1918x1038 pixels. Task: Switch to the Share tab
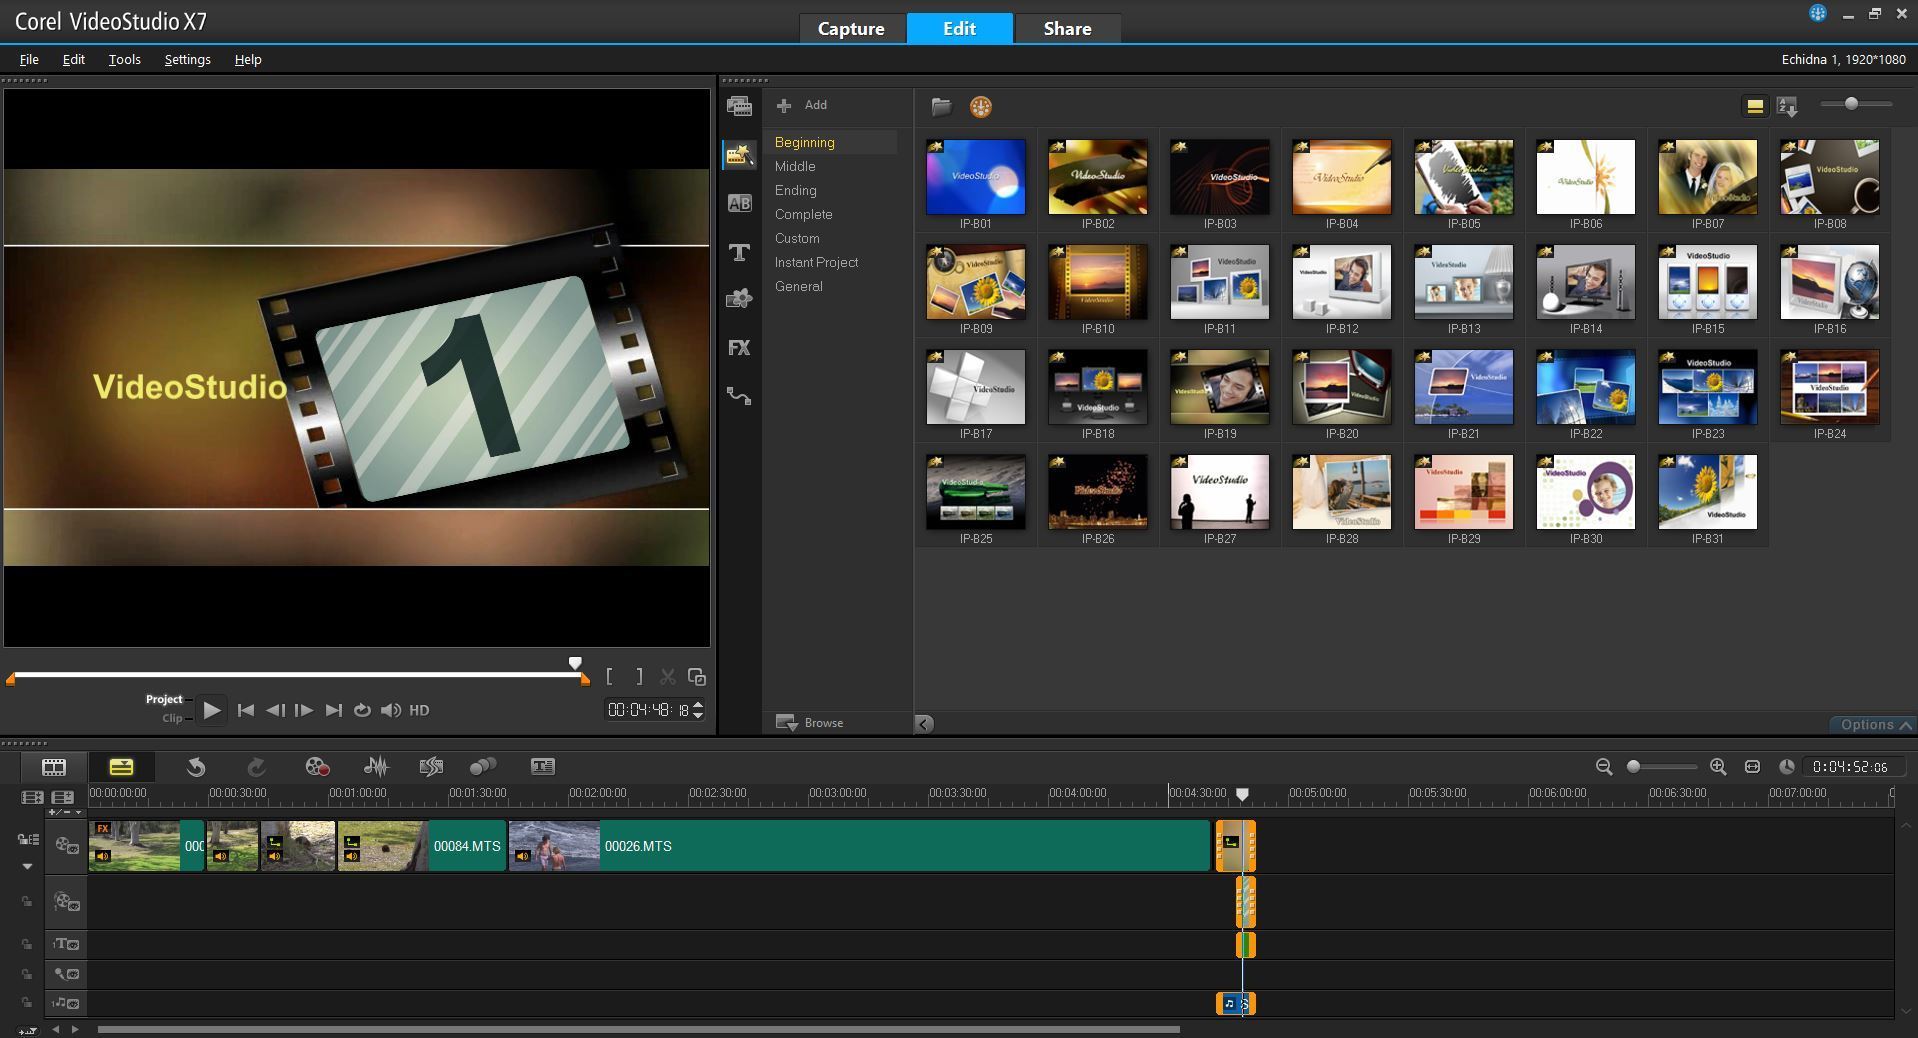coord(1067,29)
